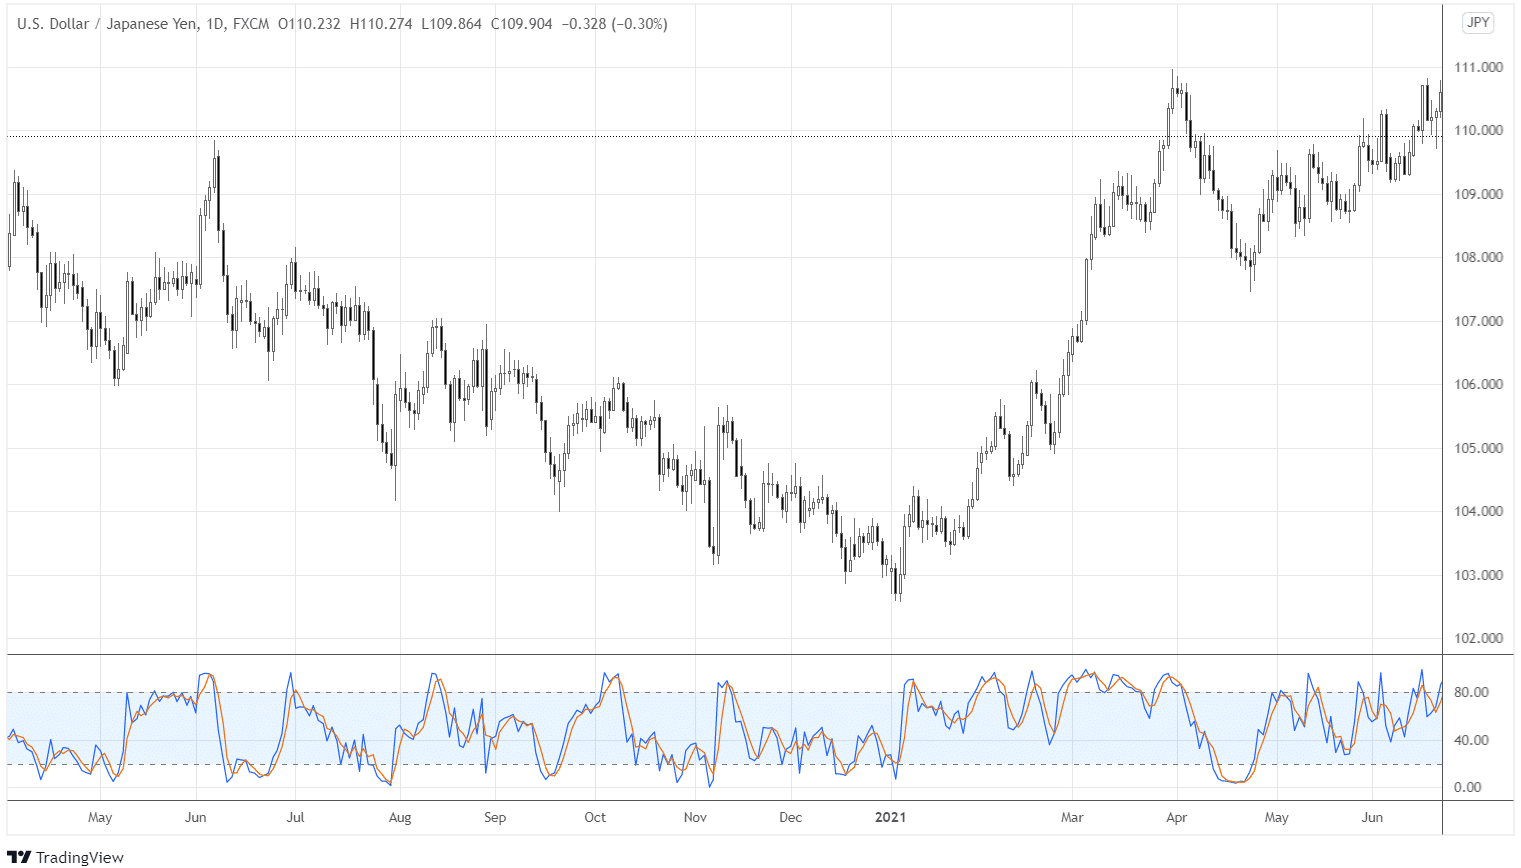The height and width of the screenshot is (868, 1521).
Task: Click the low value L109.864
Action: (451, 24)
